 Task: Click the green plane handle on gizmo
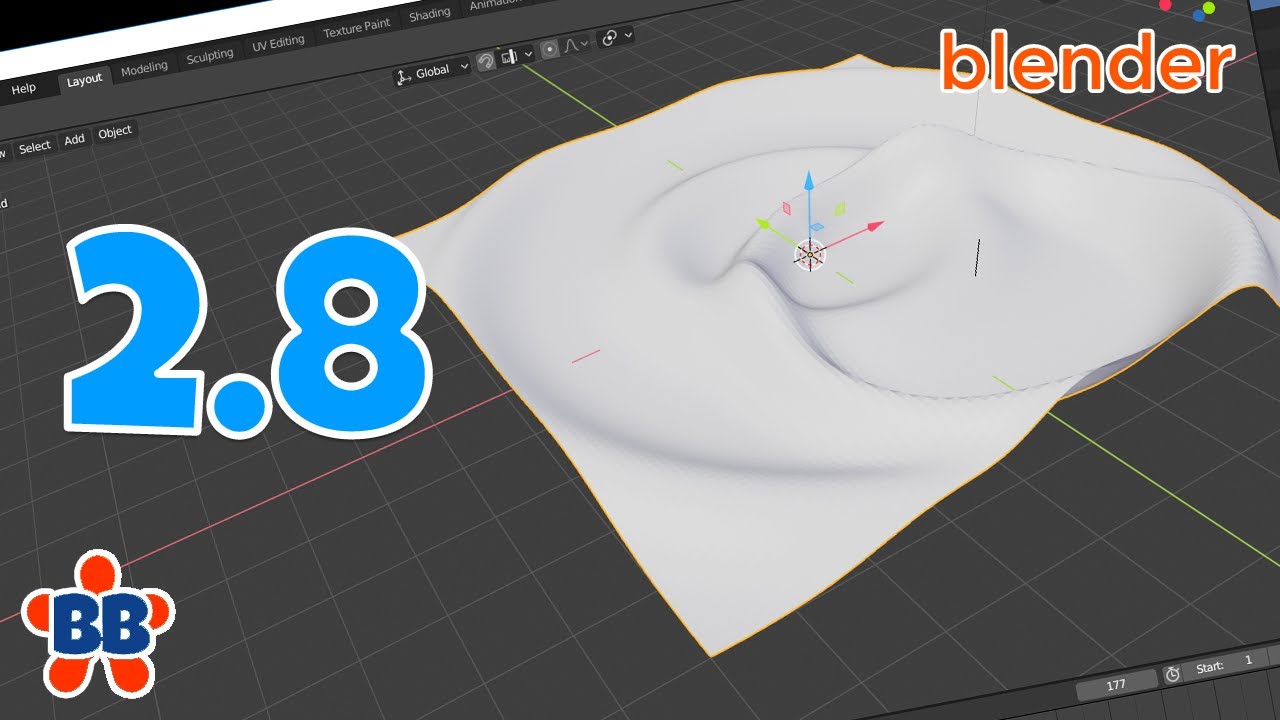(840, 208)
